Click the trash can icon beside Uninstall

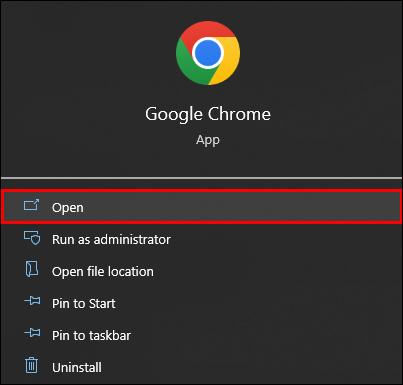32,365
